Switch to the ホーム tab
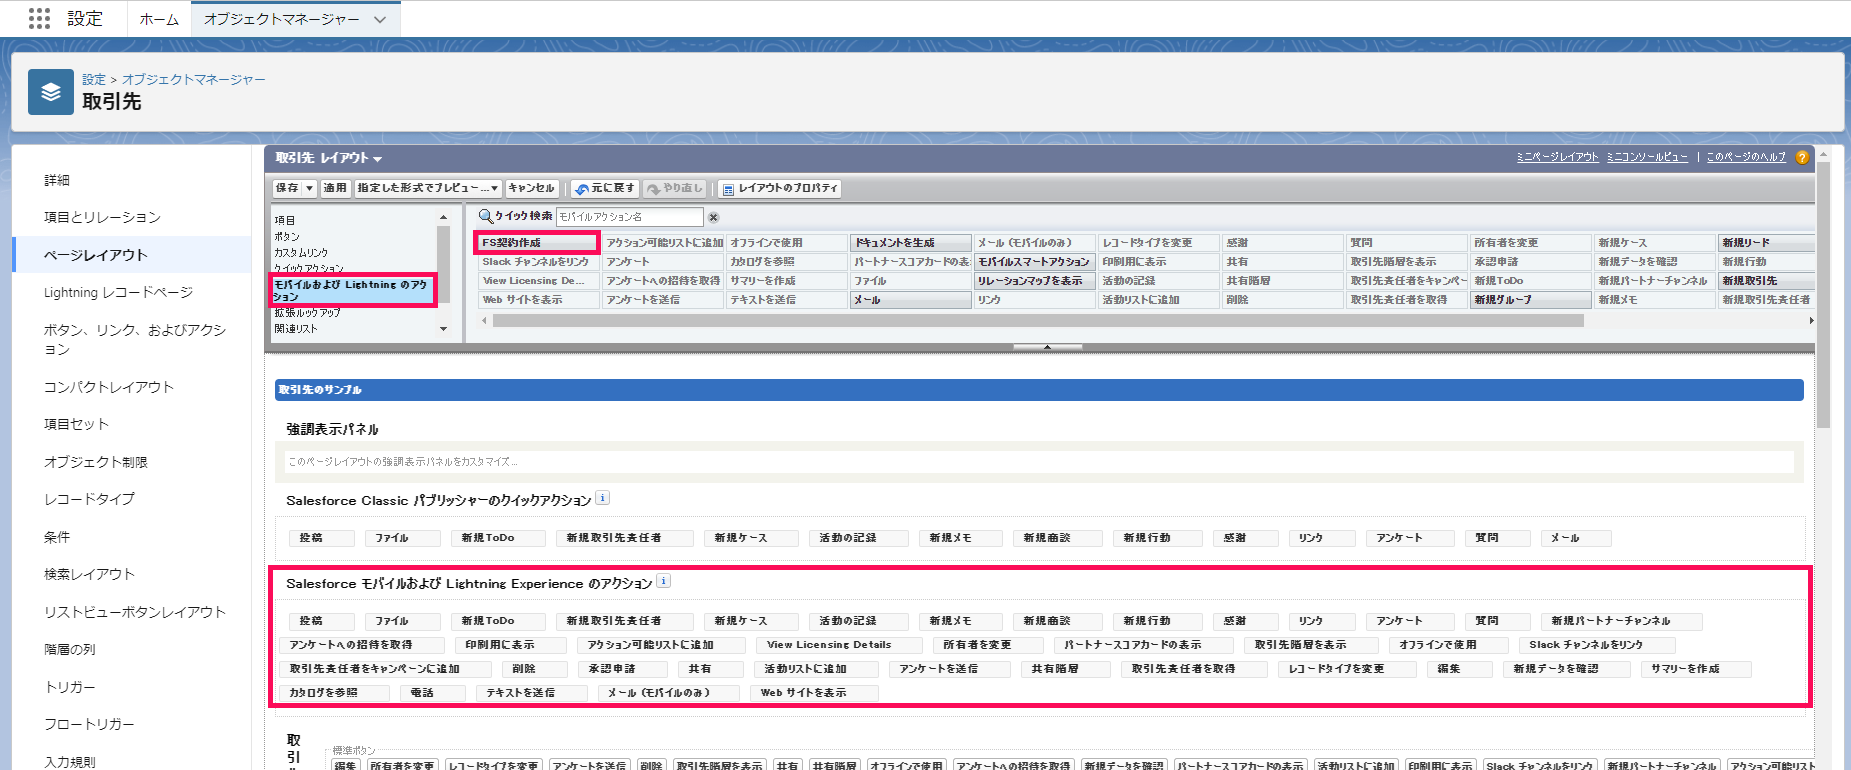Viewport: 1851px width, 770px height. click(x=159, y=19)
